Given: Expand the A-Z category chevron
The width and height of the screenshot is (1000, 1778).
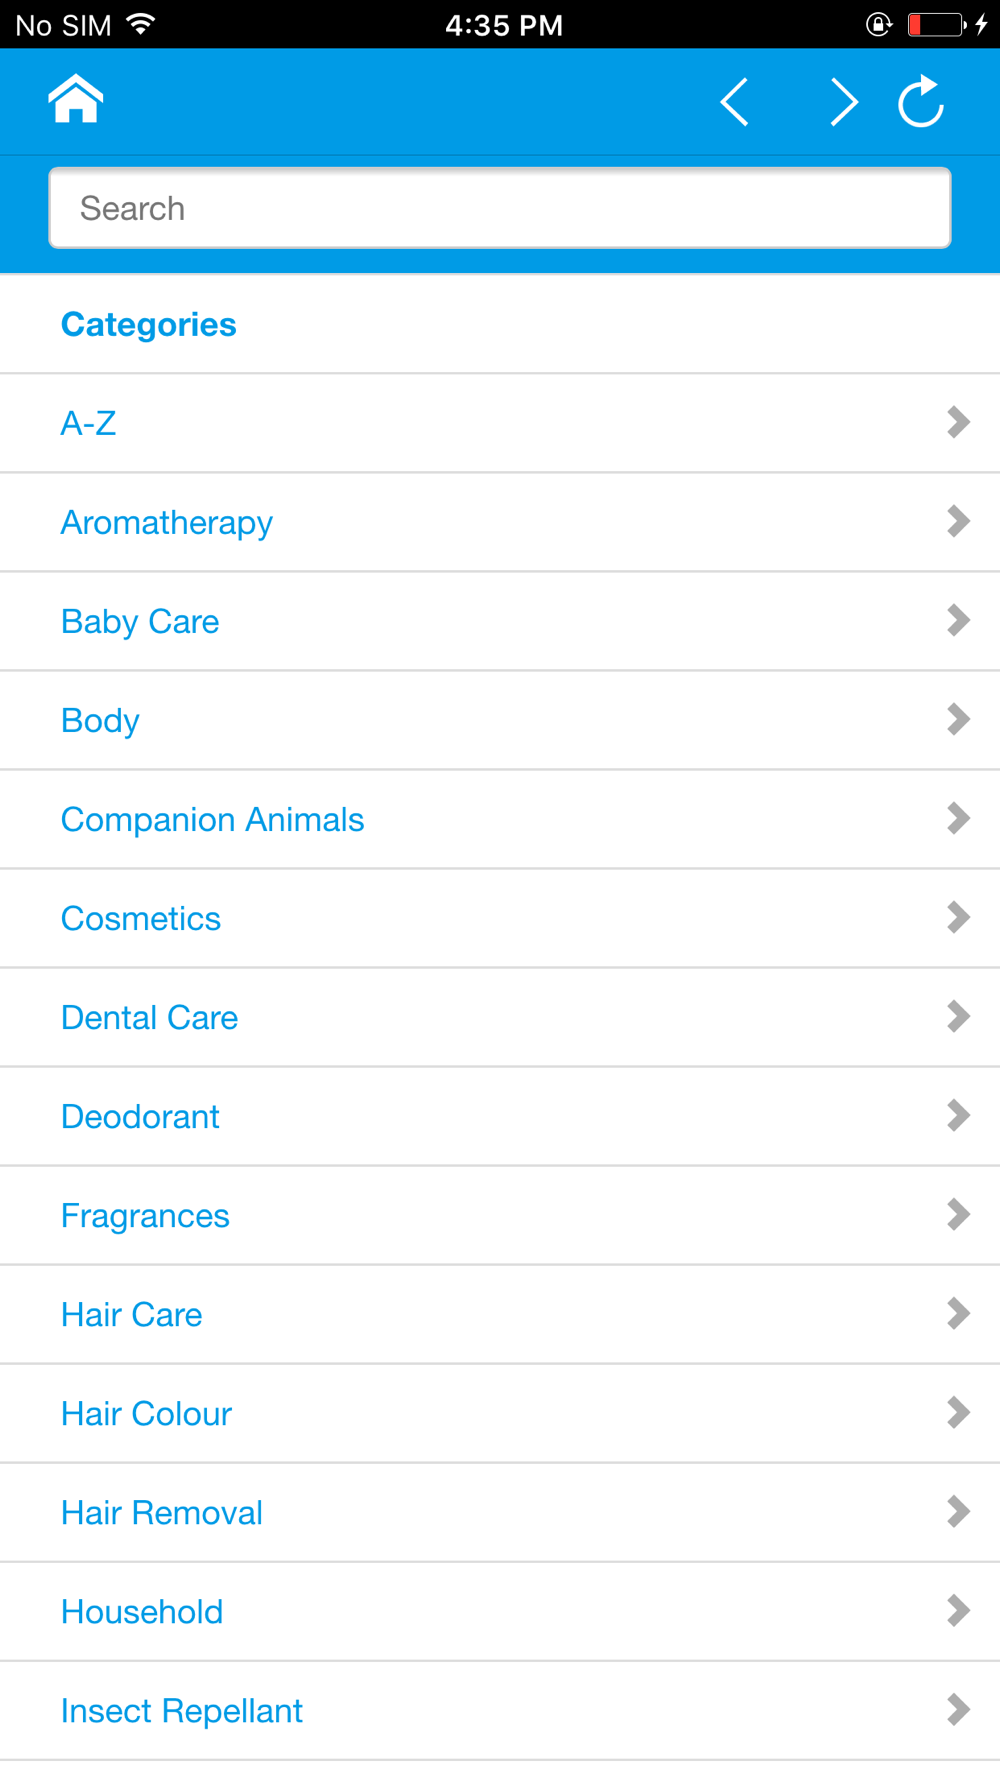Looking at the screenshot, I should pyautogui.click(x=958, y=422).
